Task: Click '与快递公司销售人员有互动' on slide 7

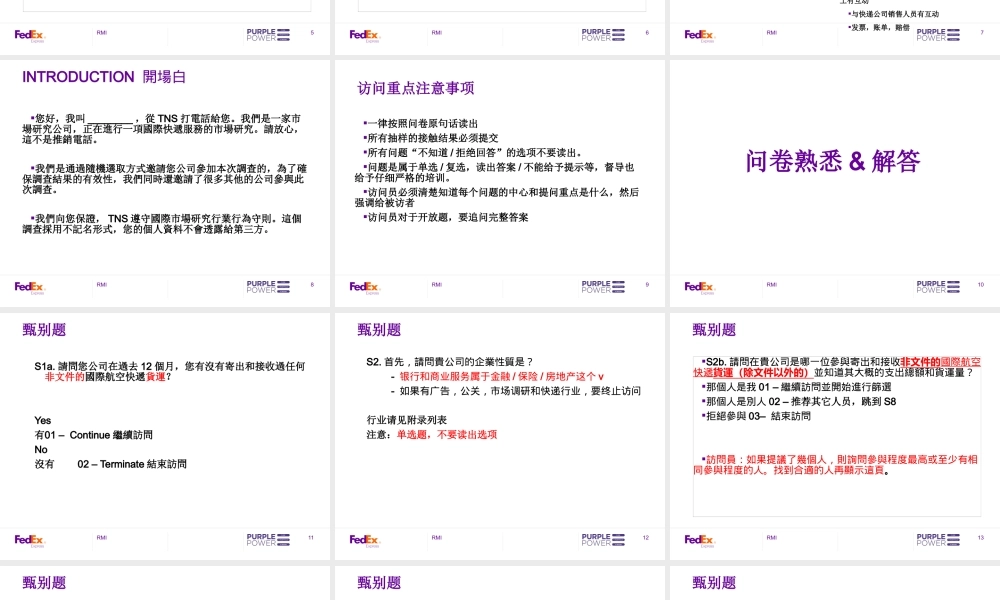Action: point(895,14)
